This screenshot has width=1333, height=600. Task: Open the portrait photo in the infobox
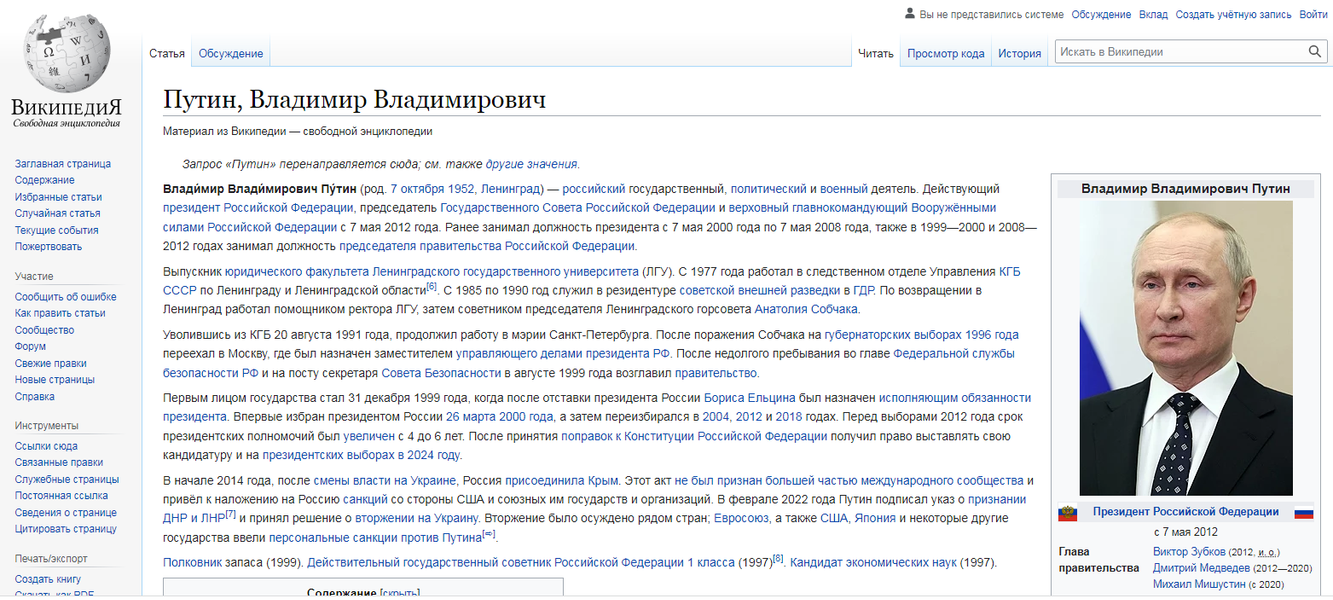(1186, 348)
